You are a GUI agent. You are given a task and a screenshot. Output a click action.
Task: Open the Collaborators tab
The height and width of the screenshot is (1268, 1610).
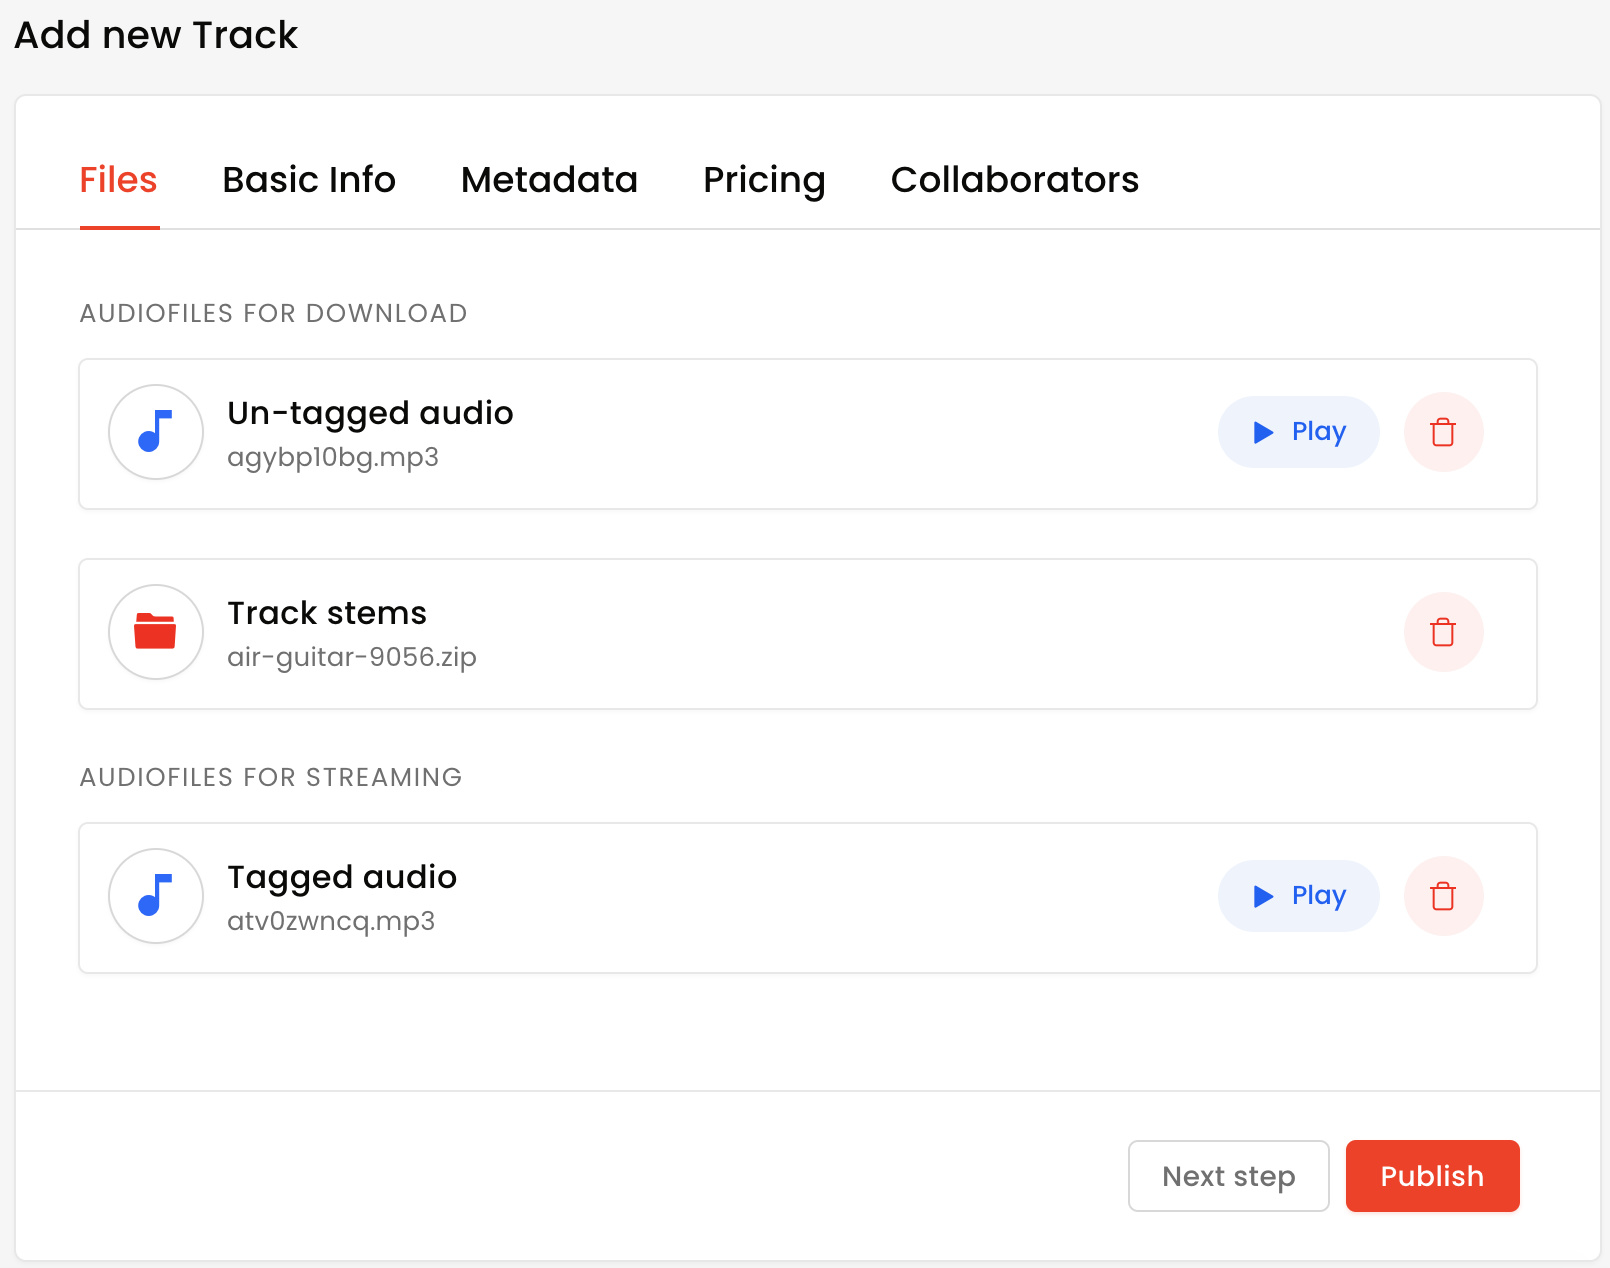pyautogui.click(x=1014, y=180)
